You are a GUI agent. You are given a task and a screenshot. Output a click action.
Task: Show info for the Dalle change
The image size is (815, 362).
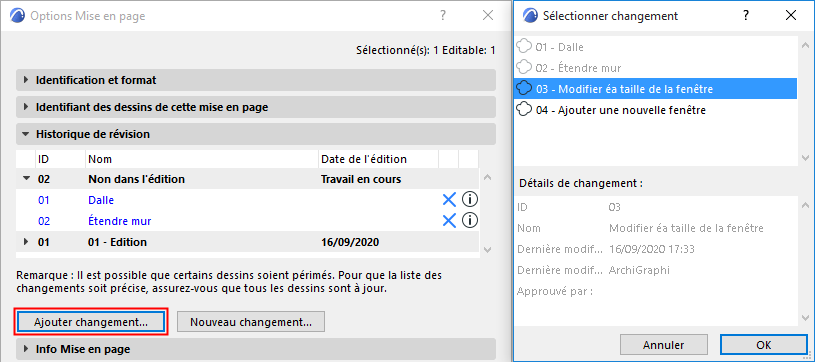click(x=470, y=200)
